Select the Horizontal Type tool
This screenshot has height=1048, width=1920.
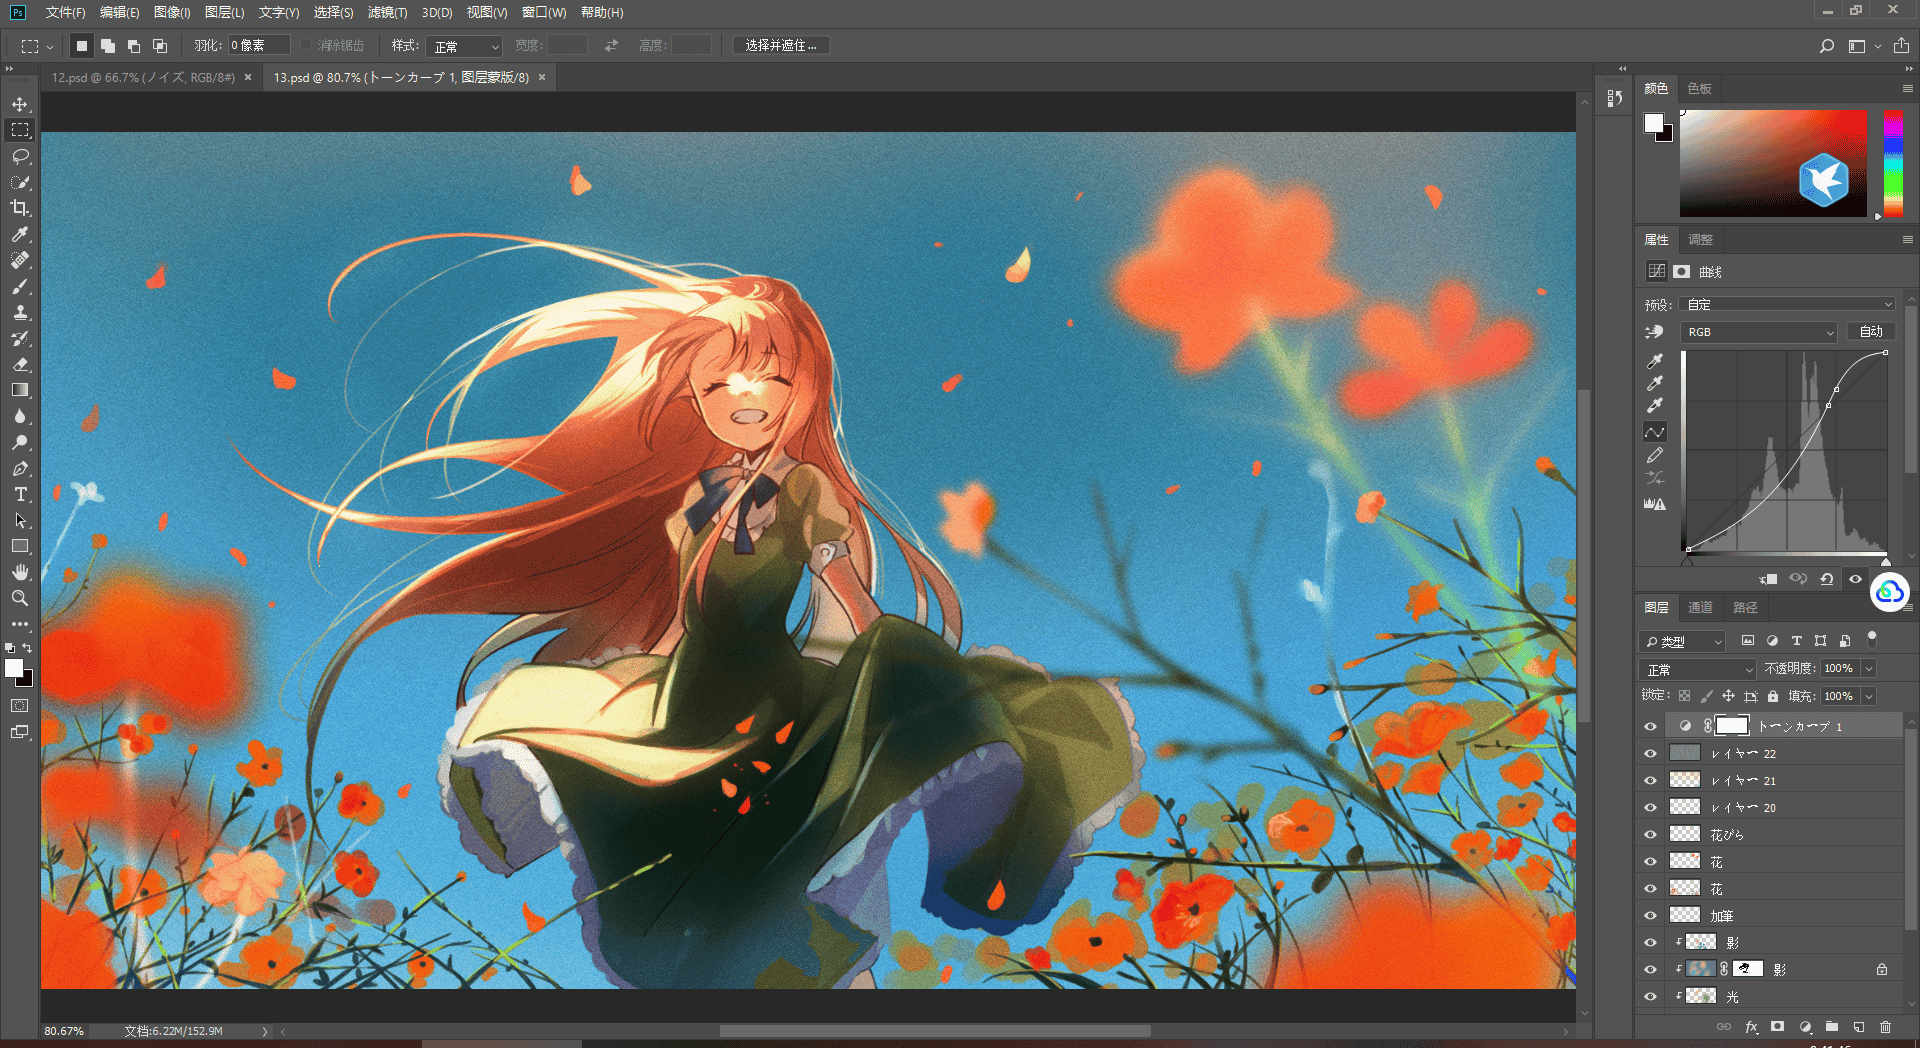(x=20, y=494)
